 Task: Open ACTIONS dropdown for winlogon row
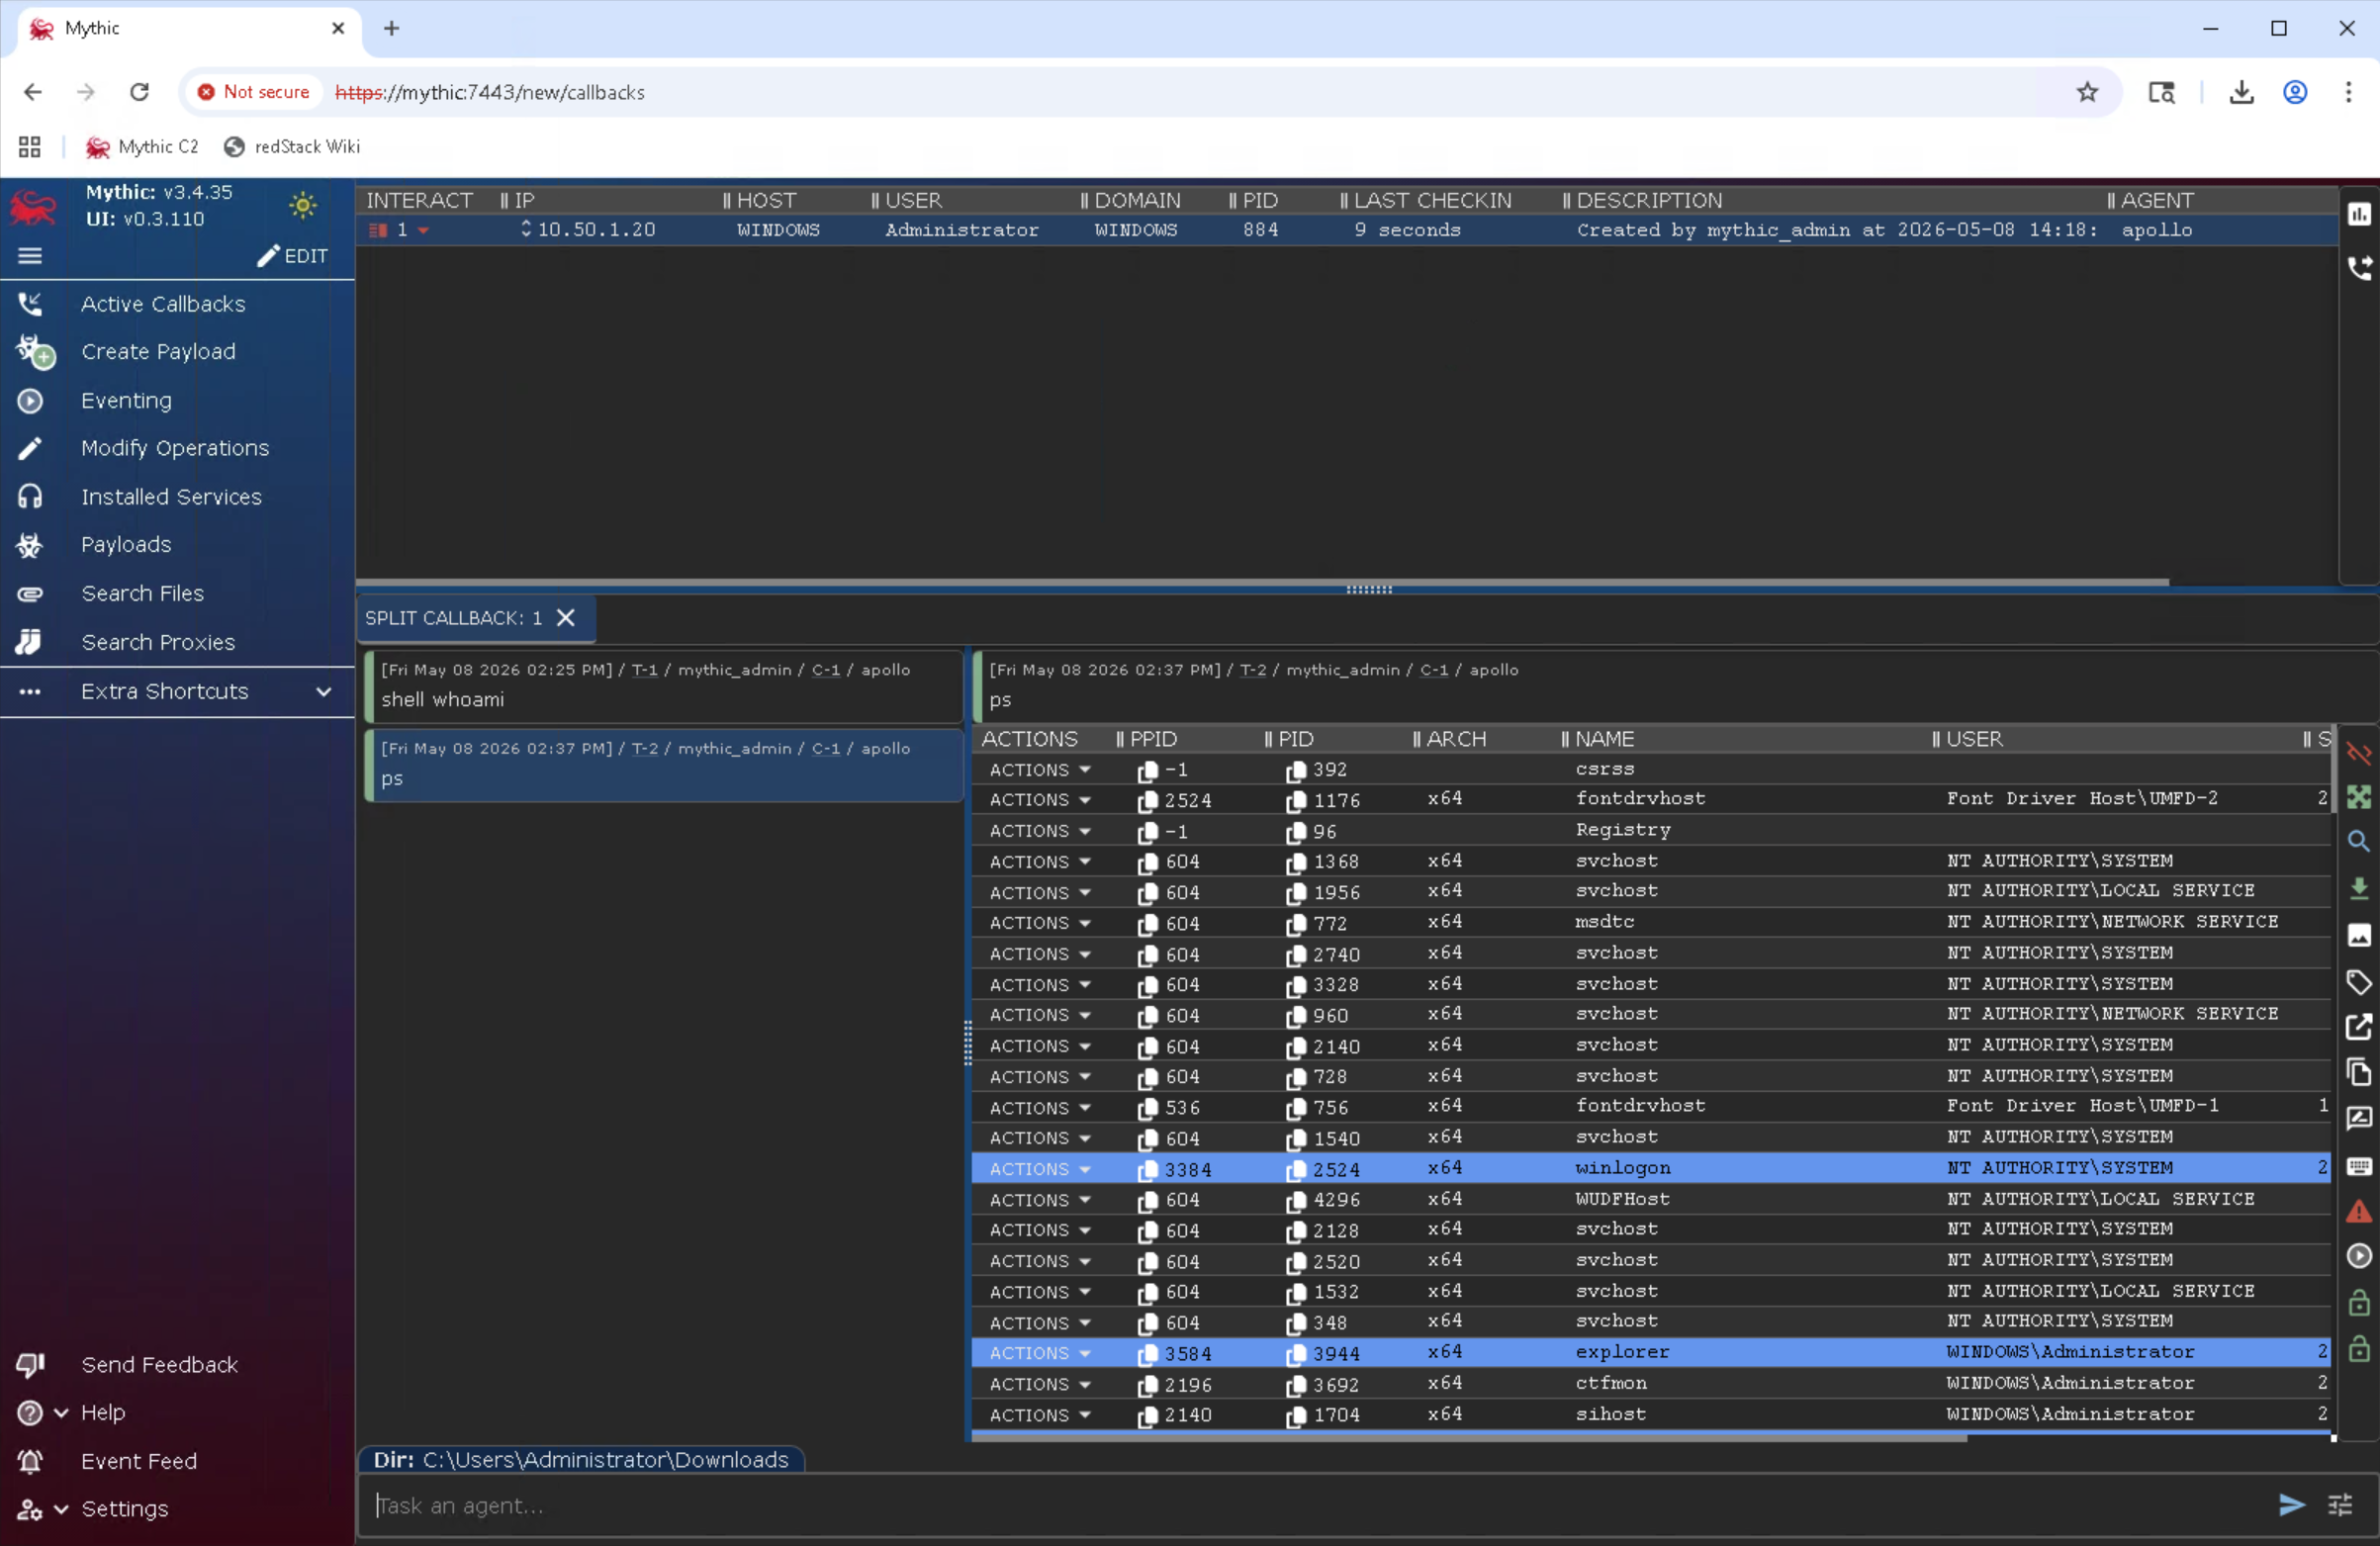[1039, 1169]
